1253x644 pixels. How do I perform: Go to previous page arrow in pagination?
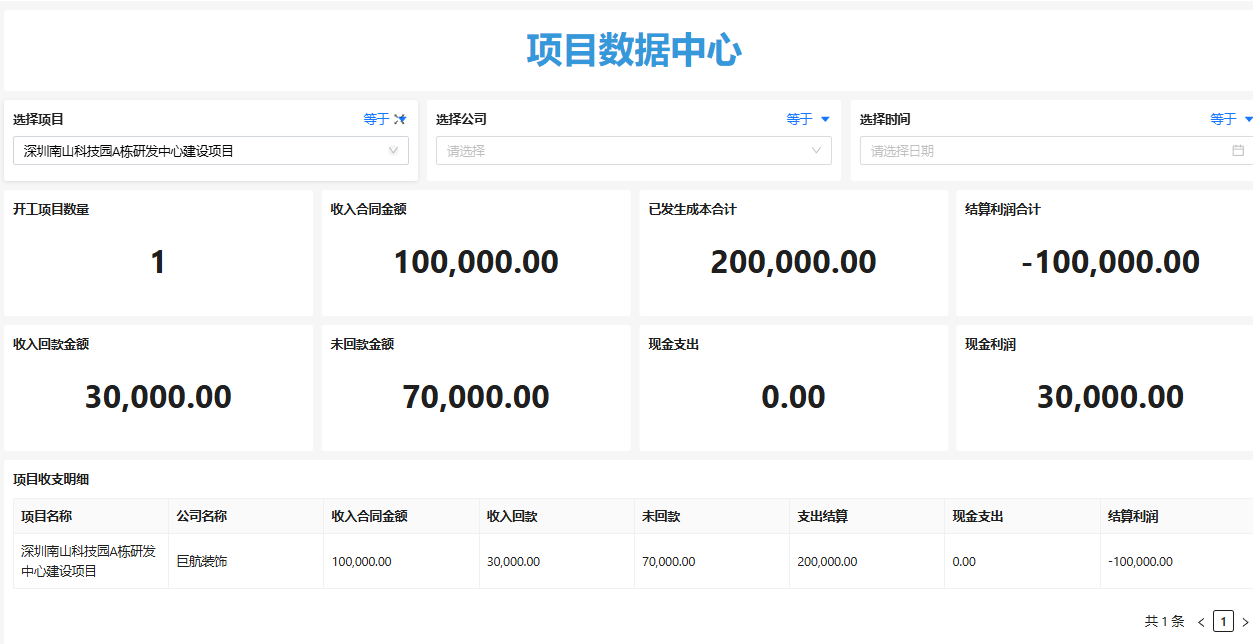(1201, 622)
